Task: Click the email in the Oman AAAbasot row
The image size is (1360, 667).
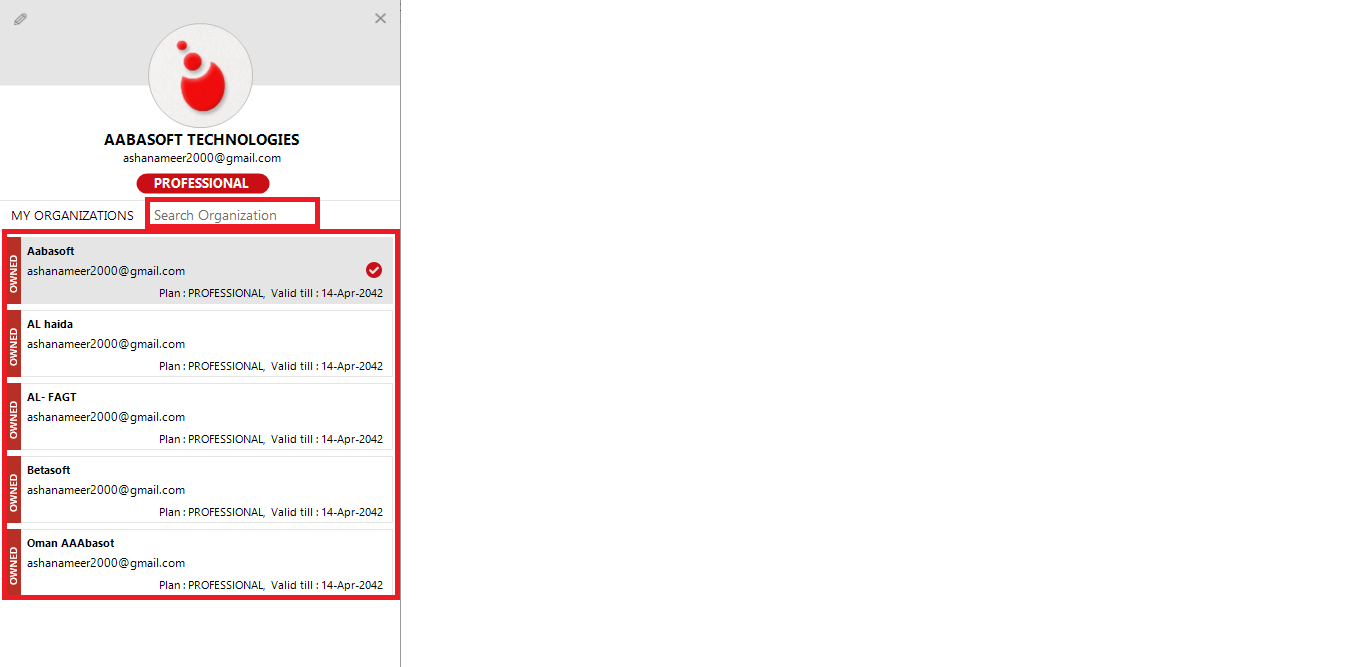Action: (106, 563)
